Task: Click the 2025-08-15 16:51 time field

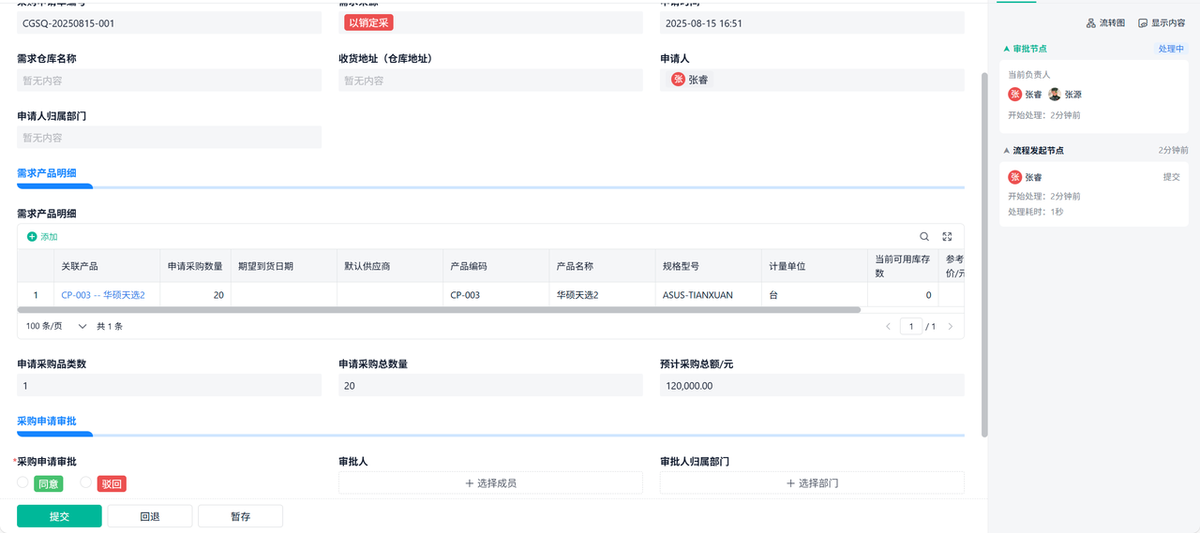Action: click(x=812, y=22)
